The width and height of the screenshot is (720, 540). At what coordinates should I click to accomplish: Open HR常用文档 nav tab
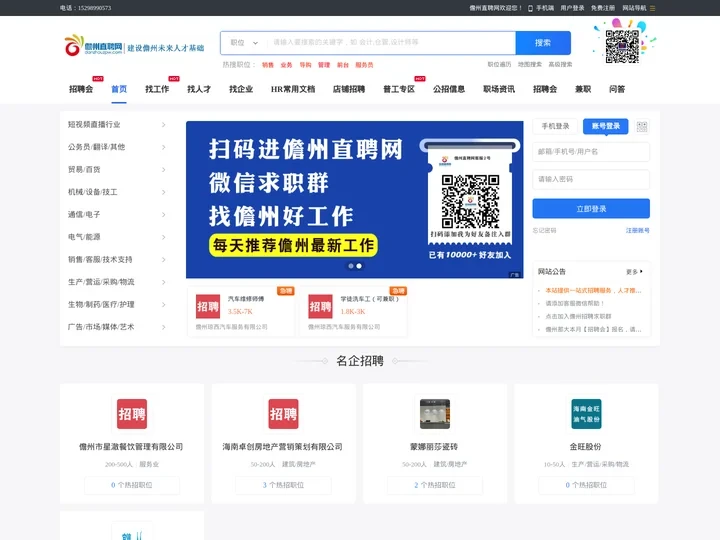(293, 89)
